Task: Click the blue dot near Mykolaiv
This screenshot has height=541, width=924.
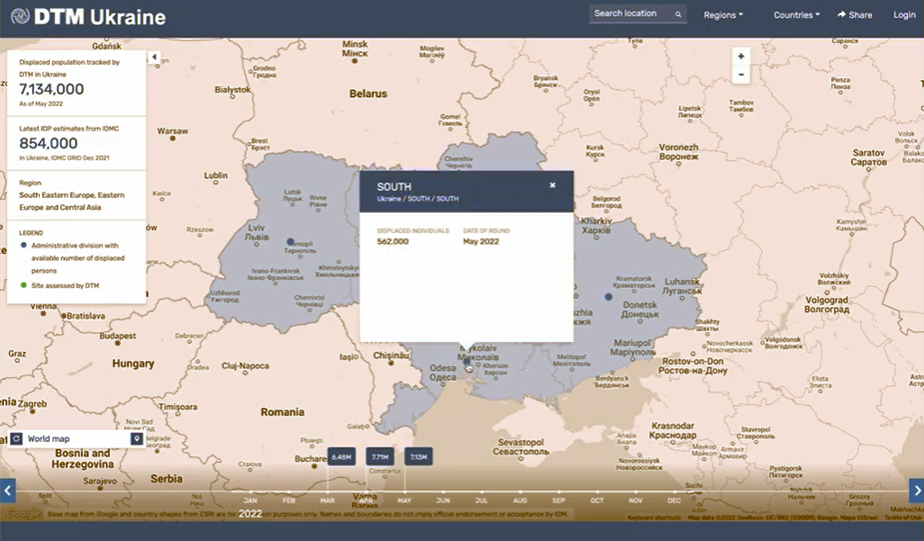Action: (466, 362)
